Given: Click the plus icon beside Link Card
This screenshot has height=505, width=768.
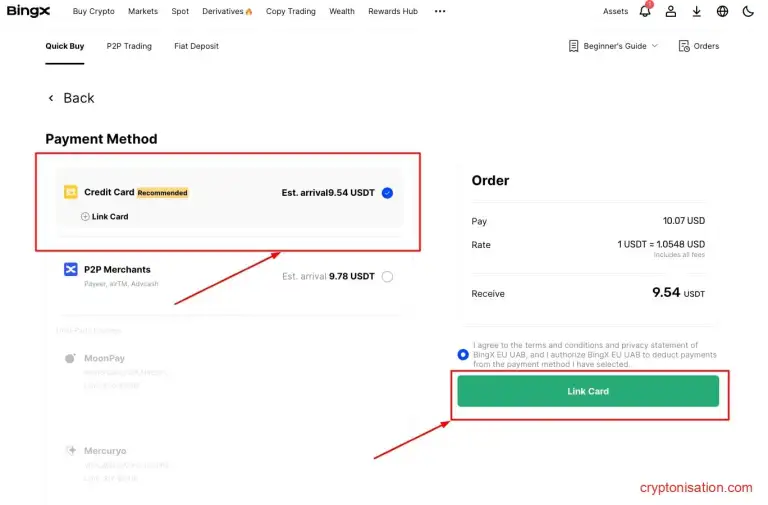Looking at the screenshot, I should tap(85, 217).
